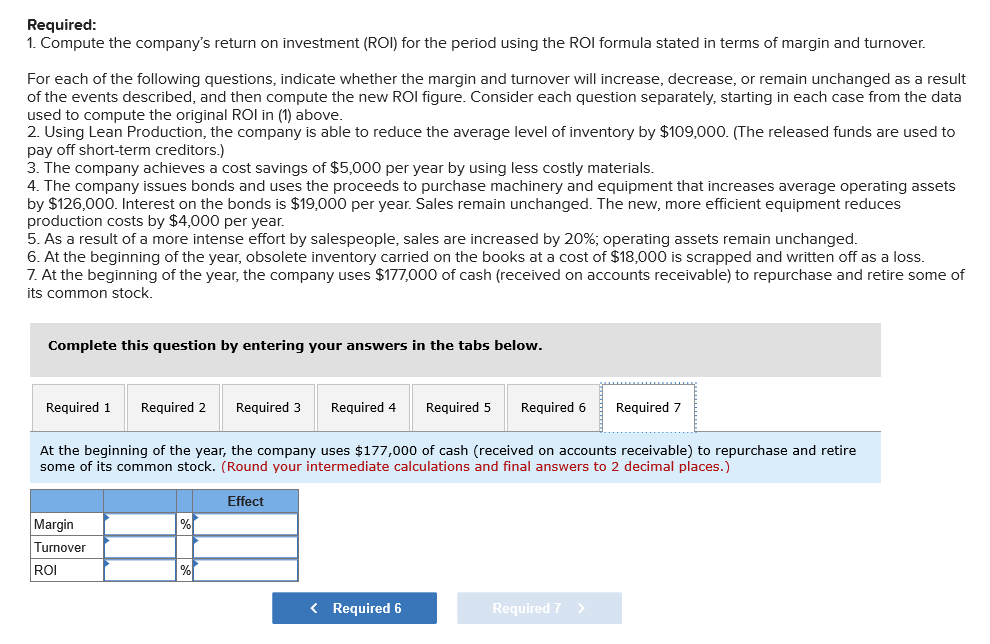
Task: Click the Margin percentage input field
Action: tap(140, 523)
